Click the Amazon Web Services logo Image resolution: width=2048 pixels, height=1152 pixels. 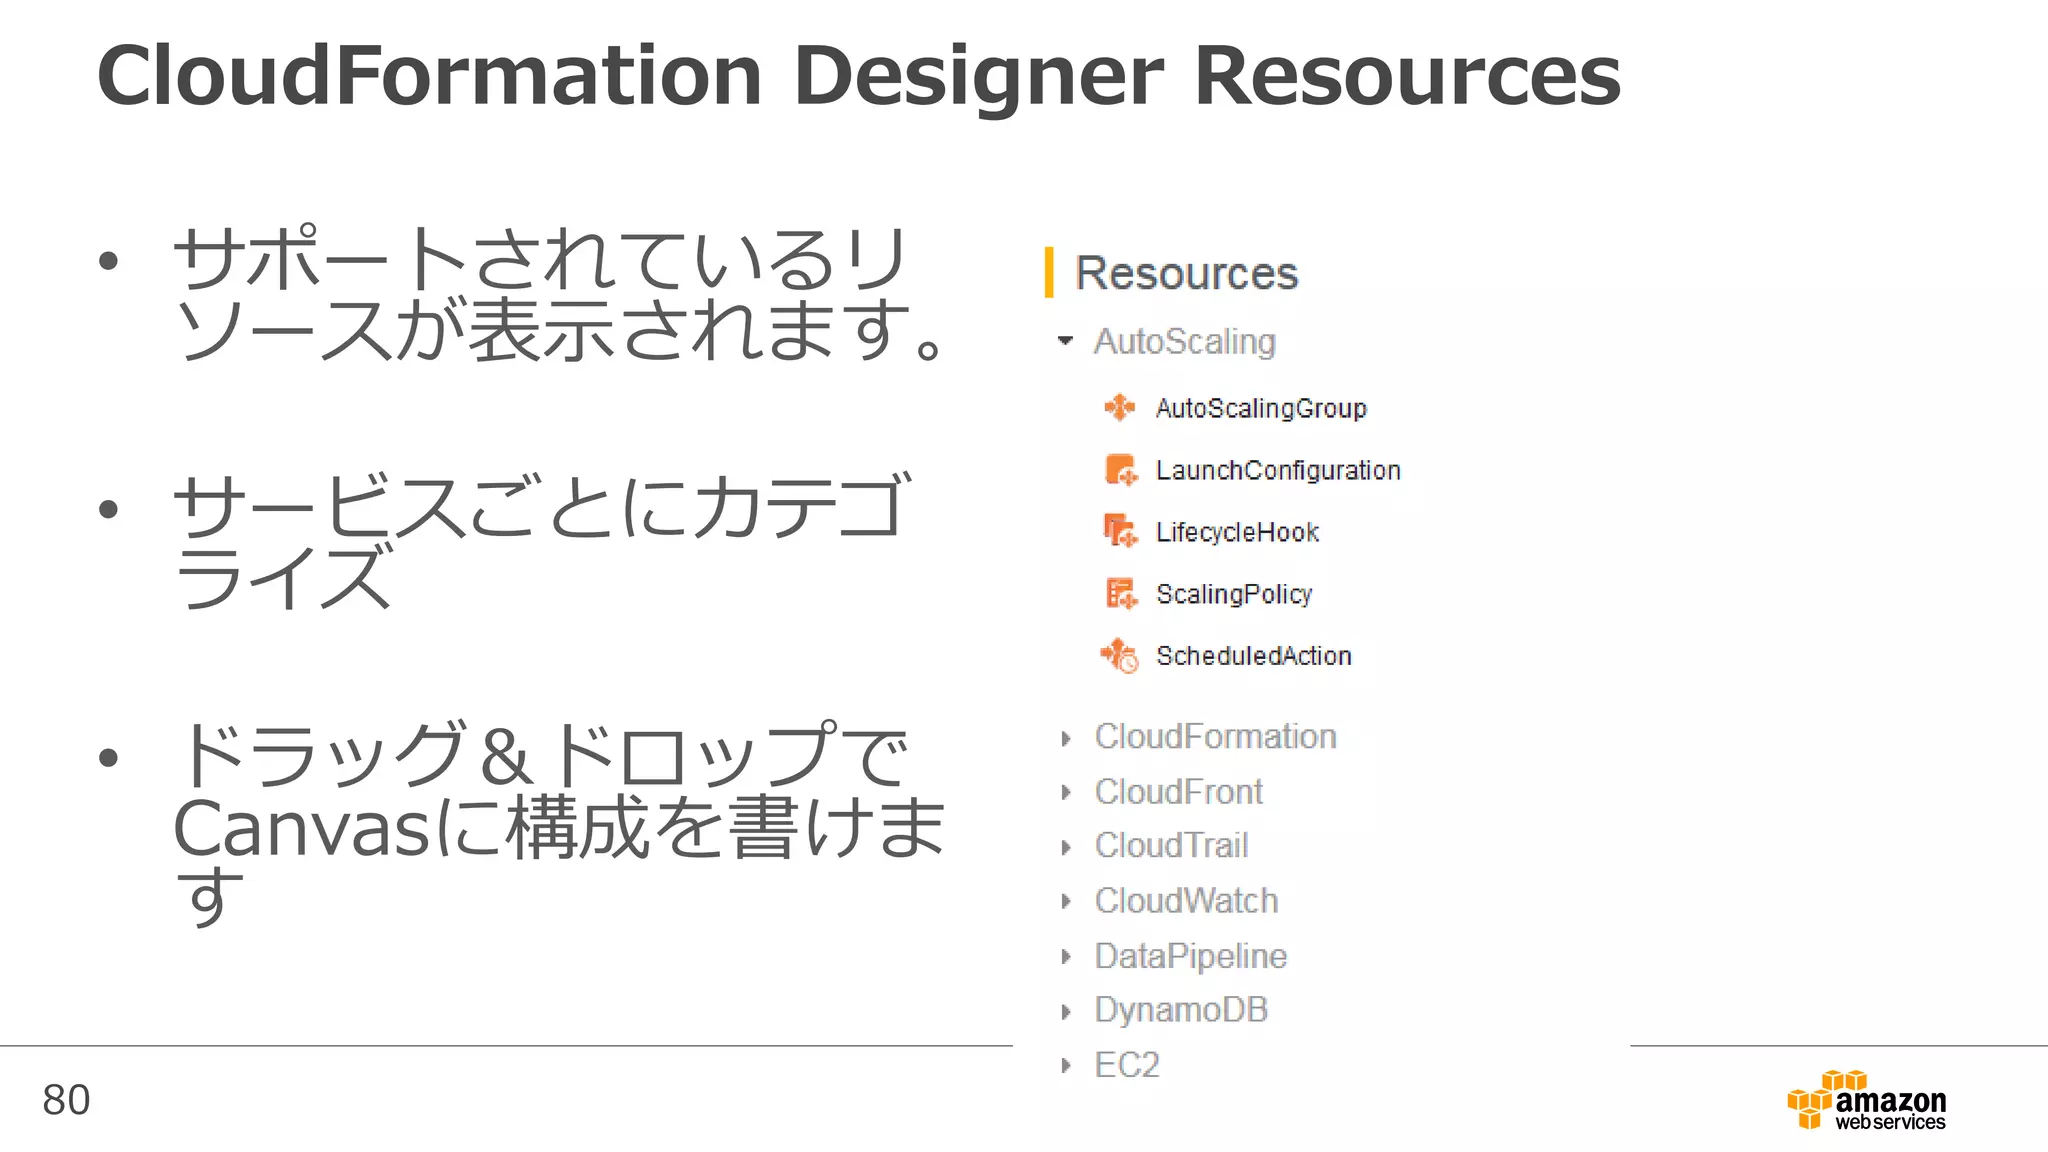(x=1866, y=1100)
